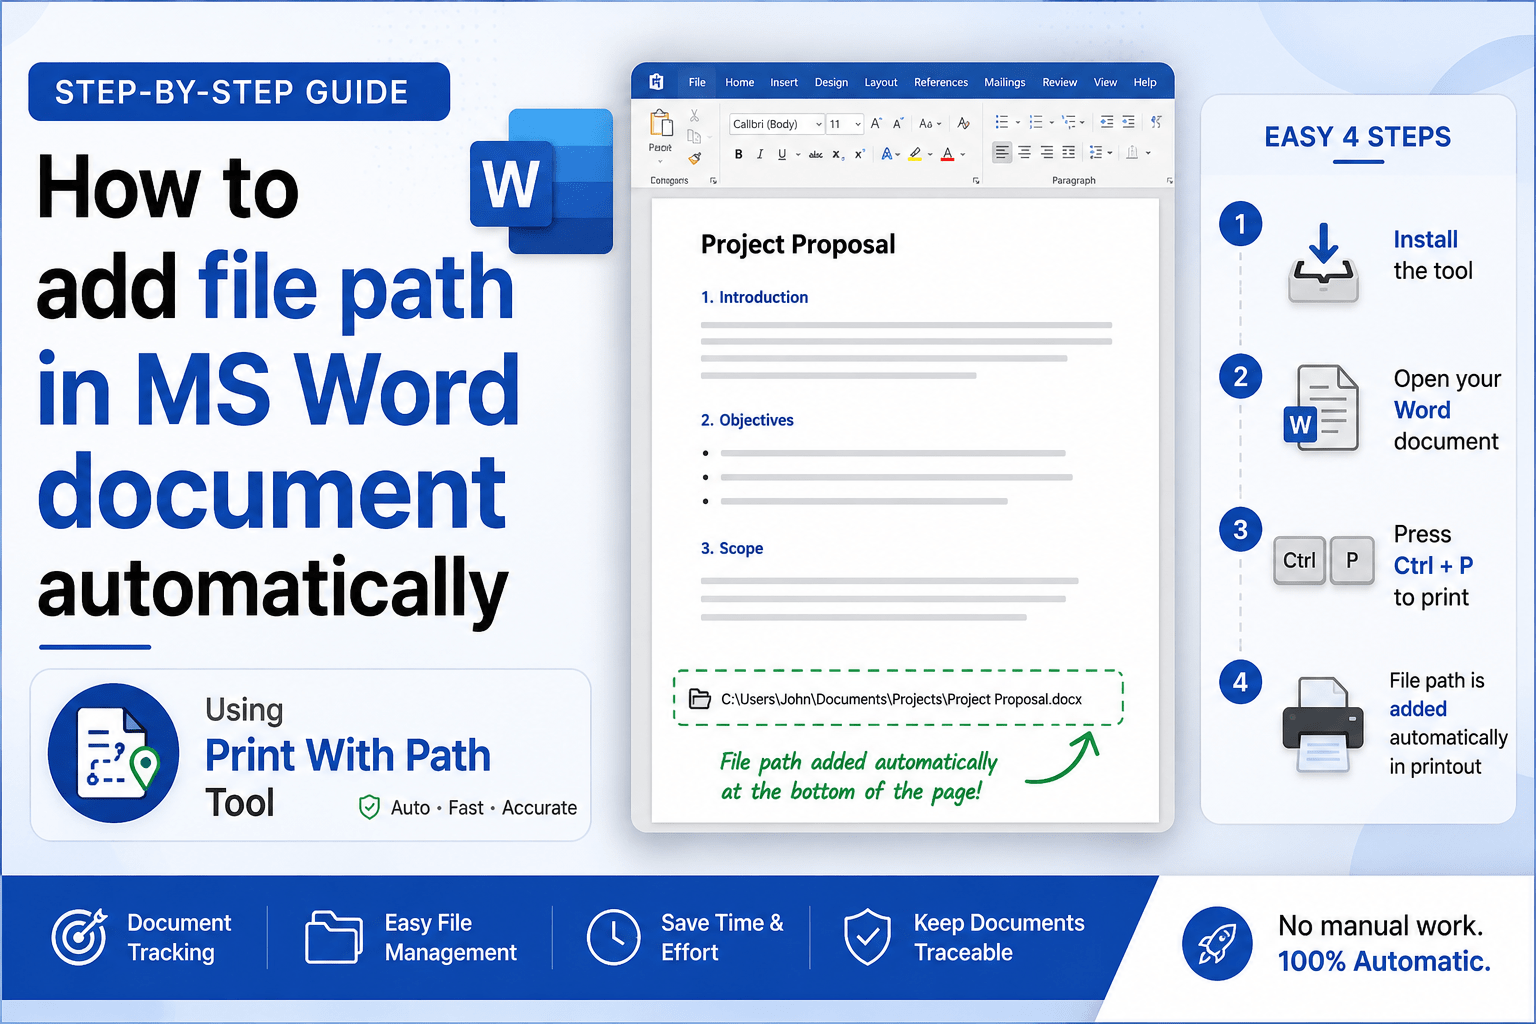Apply a numbered list
1536x1024 pixels.
point(1036,122)
